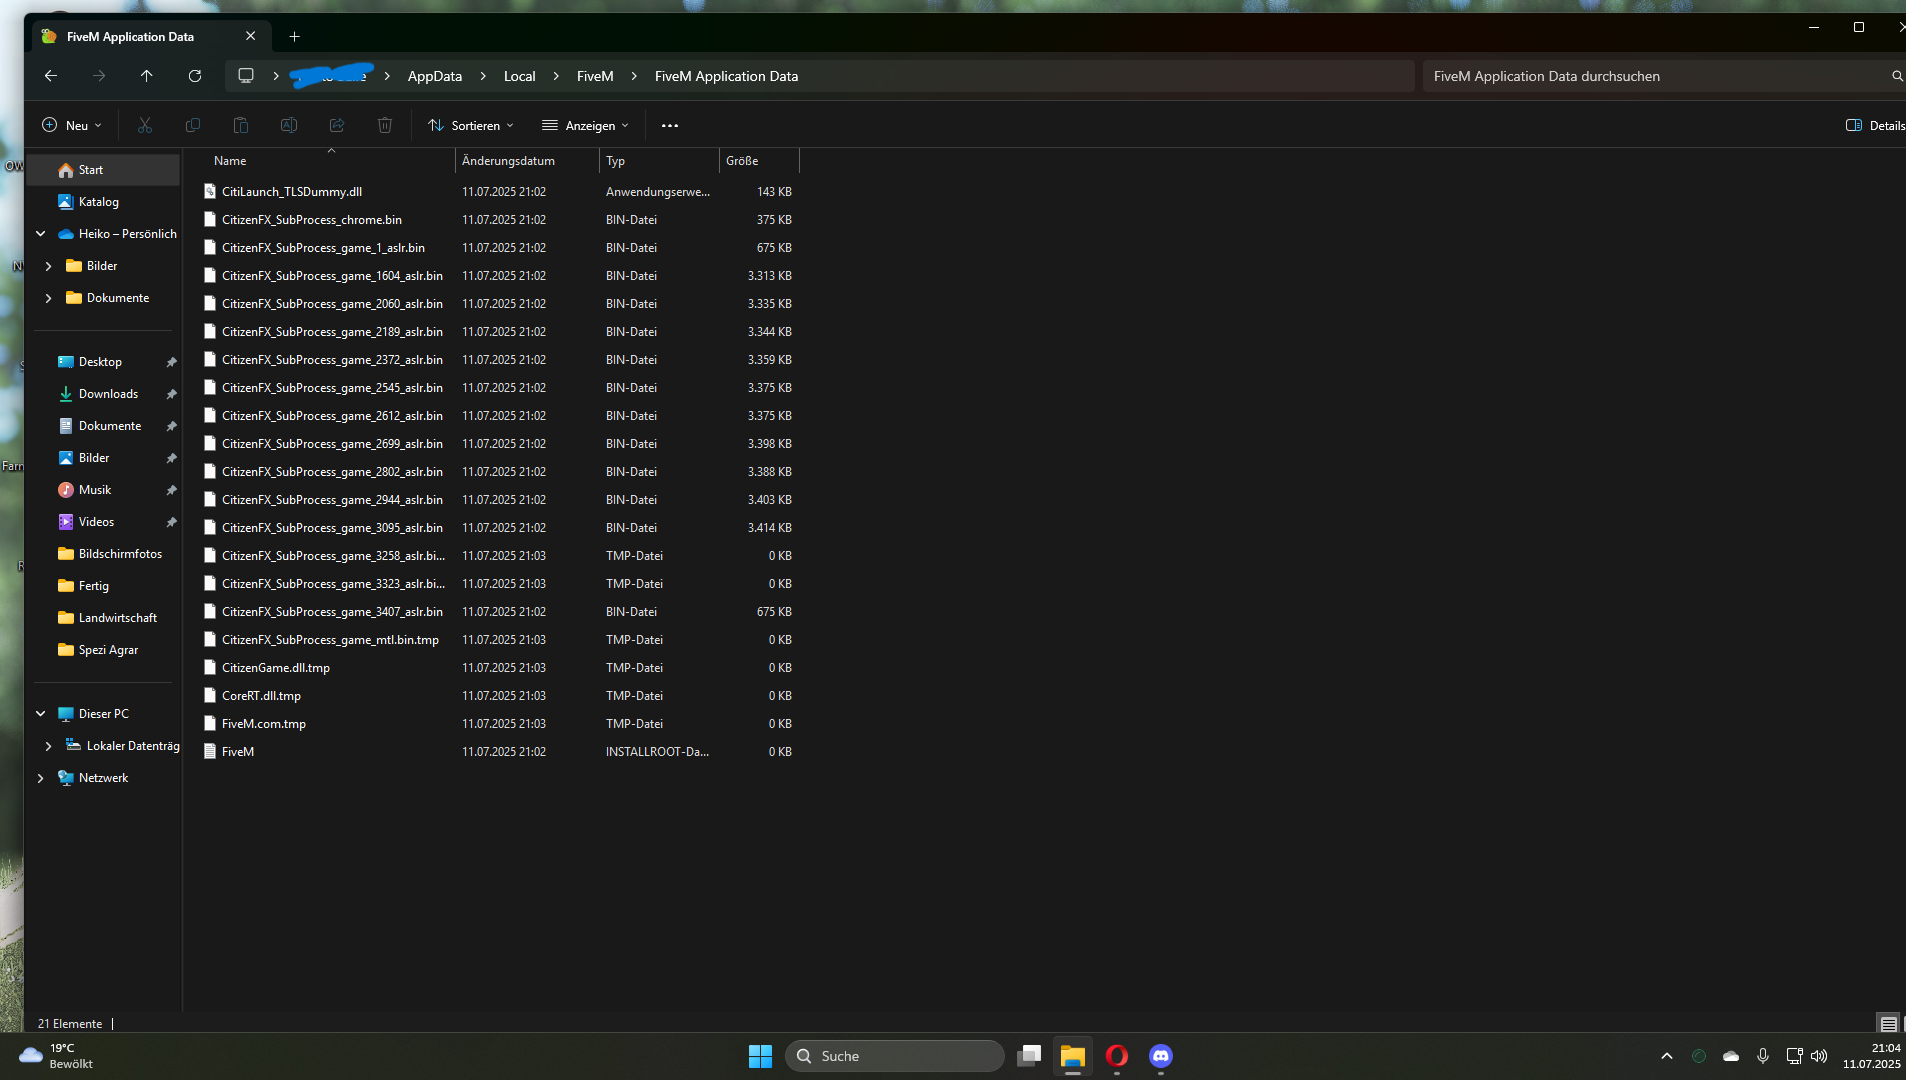Click the Umbenennen (rename) icon

[288, 124]
